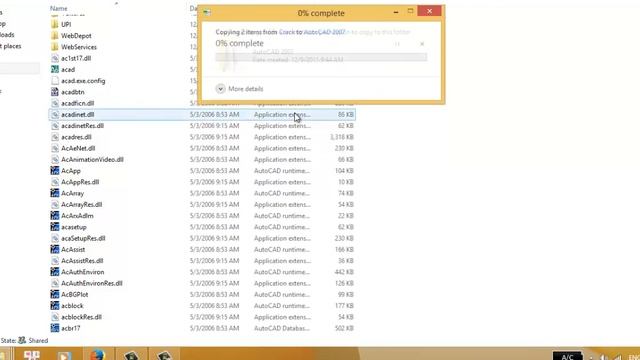Click the 442 KB size value
The width and height of the screenshot is (640, 360).
[344, 272]
